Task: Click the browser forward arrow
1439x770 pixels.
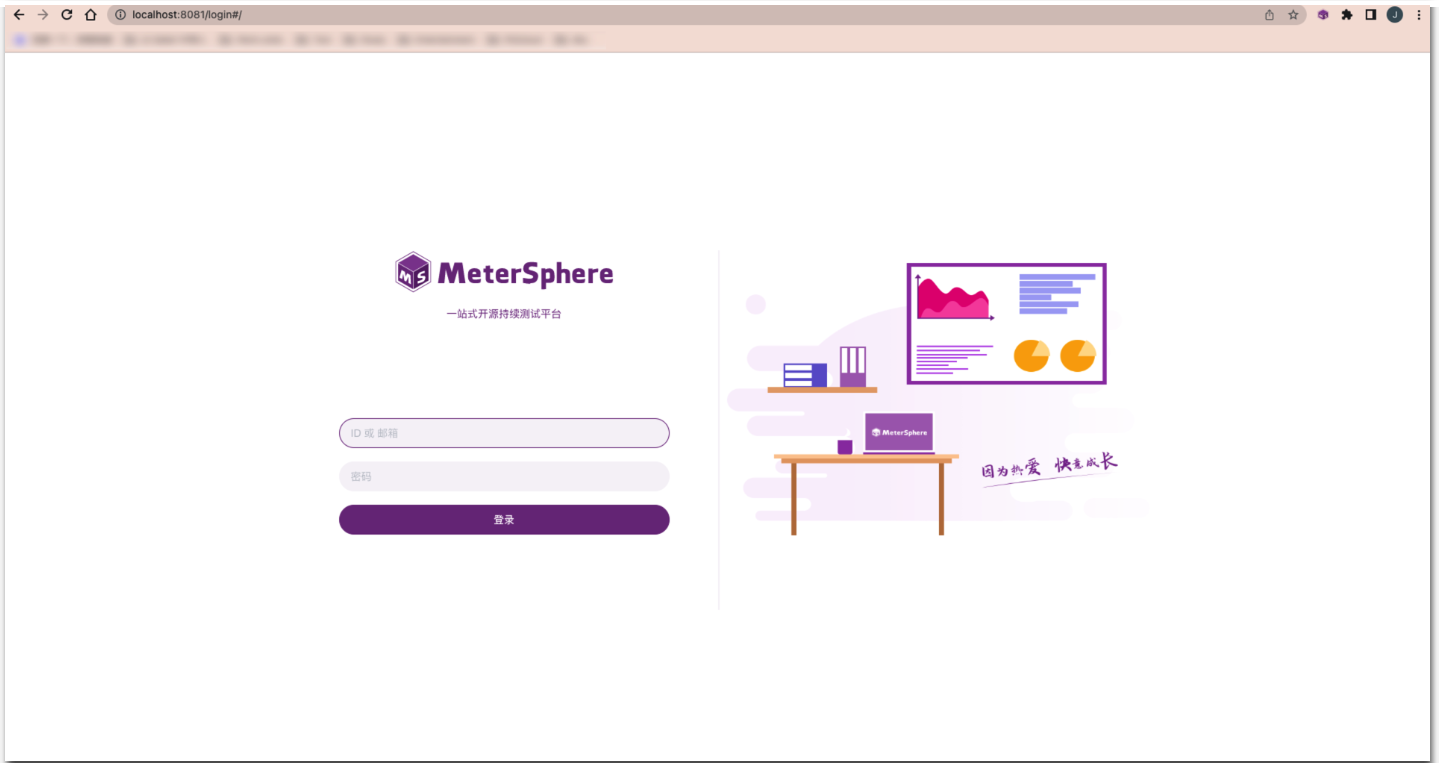Action: tap(42, 15)
